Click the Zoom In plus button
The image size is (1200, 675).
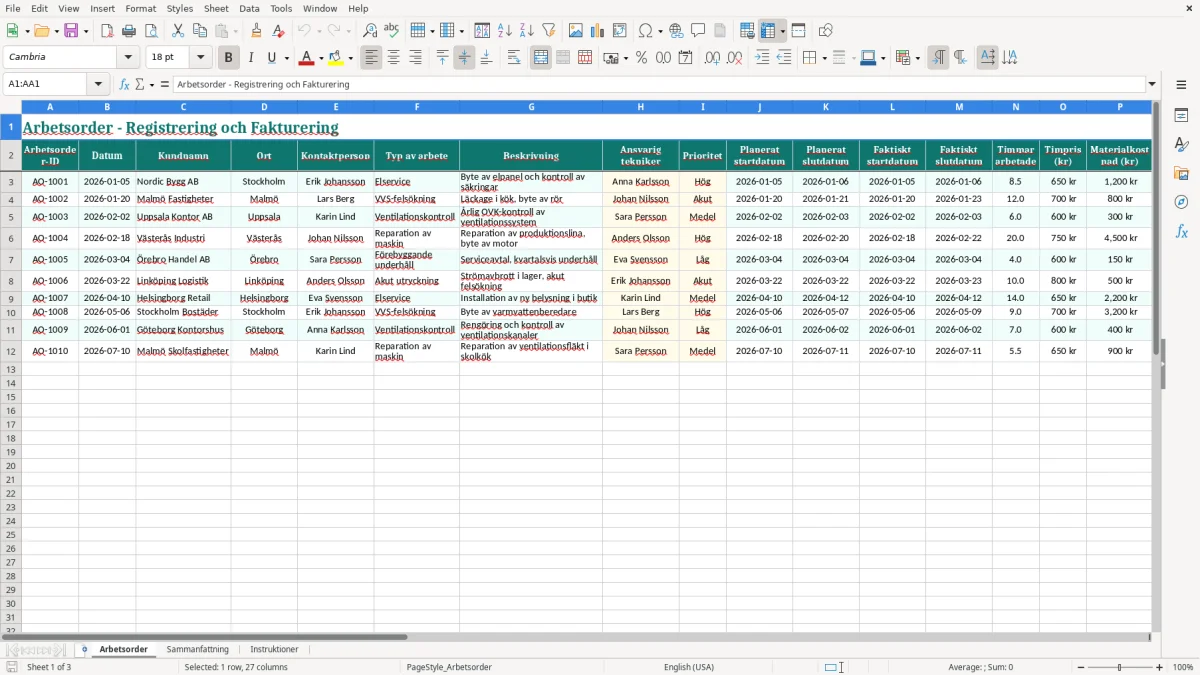[1159, 667]
